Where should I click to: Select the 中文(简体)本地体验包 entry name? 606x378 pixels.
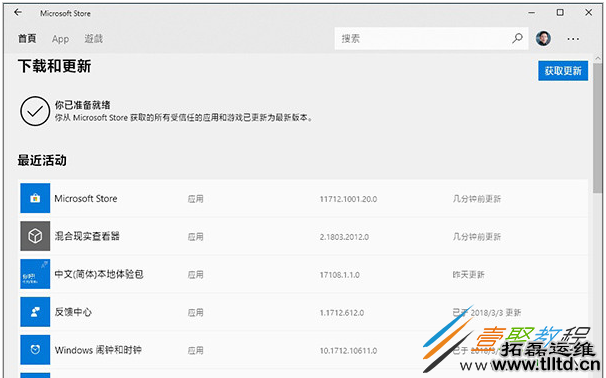tap(99, 274)
